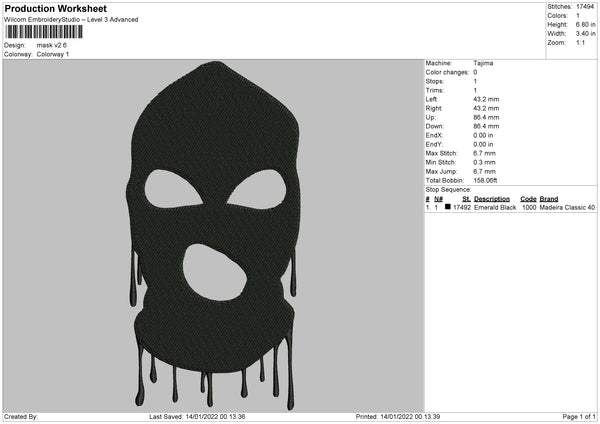Click the Height value 6.80 in
Image resolution: width=600 pixels, height=424 pixels.
pyautogui.click(x=585, y=24)
